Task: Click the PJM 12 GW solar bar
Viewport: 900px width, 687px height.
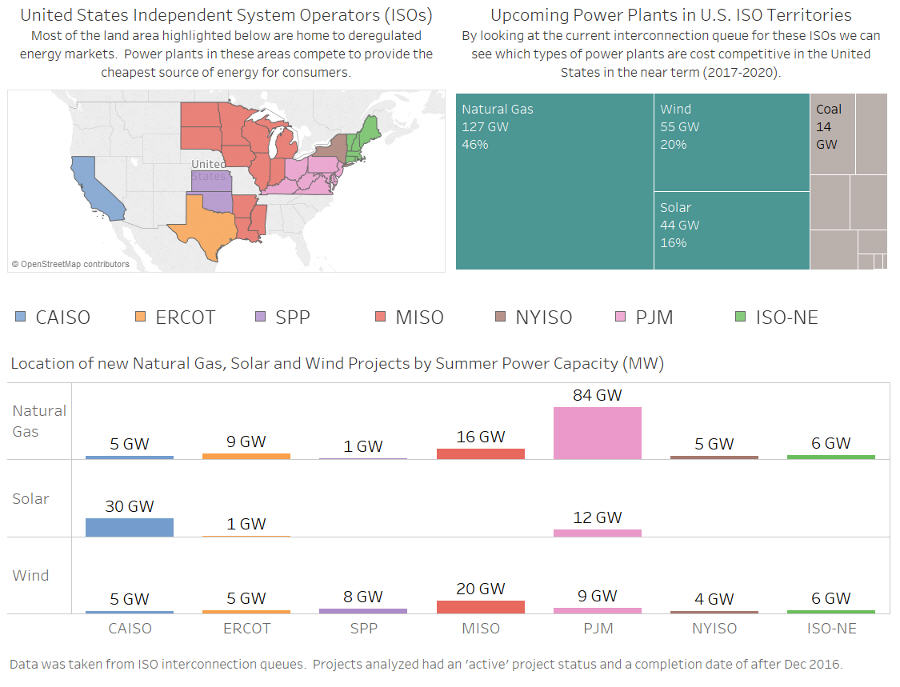Action: (597, 533)
